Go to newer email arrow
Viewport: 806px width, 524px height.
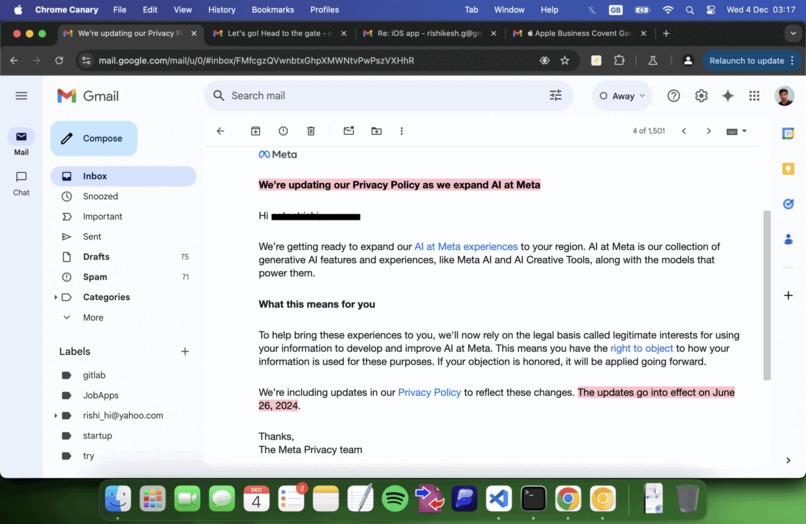pyautogui.click(x=684, y=131)
